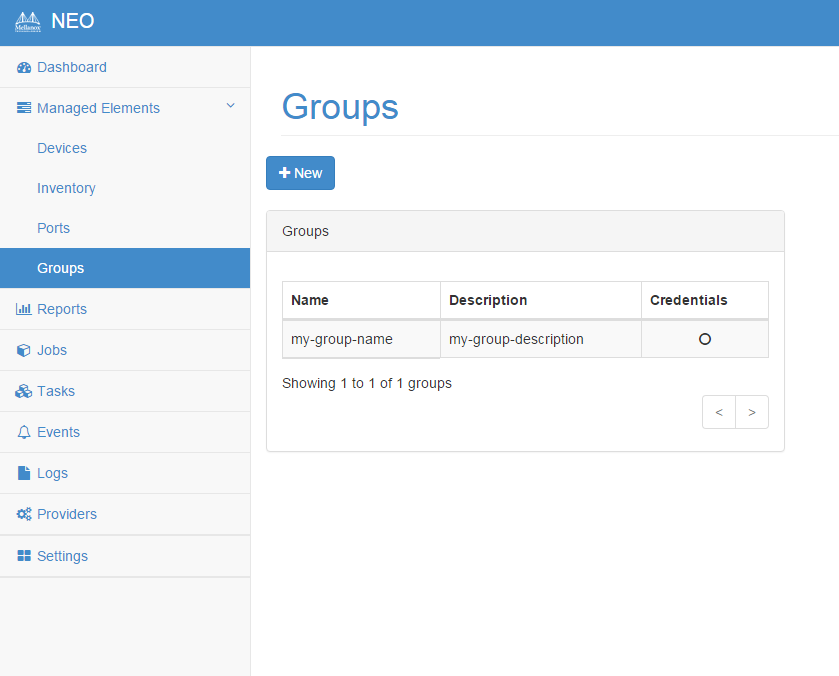This screenshot has height=676, width=839.
Task: Click the NEO title link
Action: (x=73, y=21)
